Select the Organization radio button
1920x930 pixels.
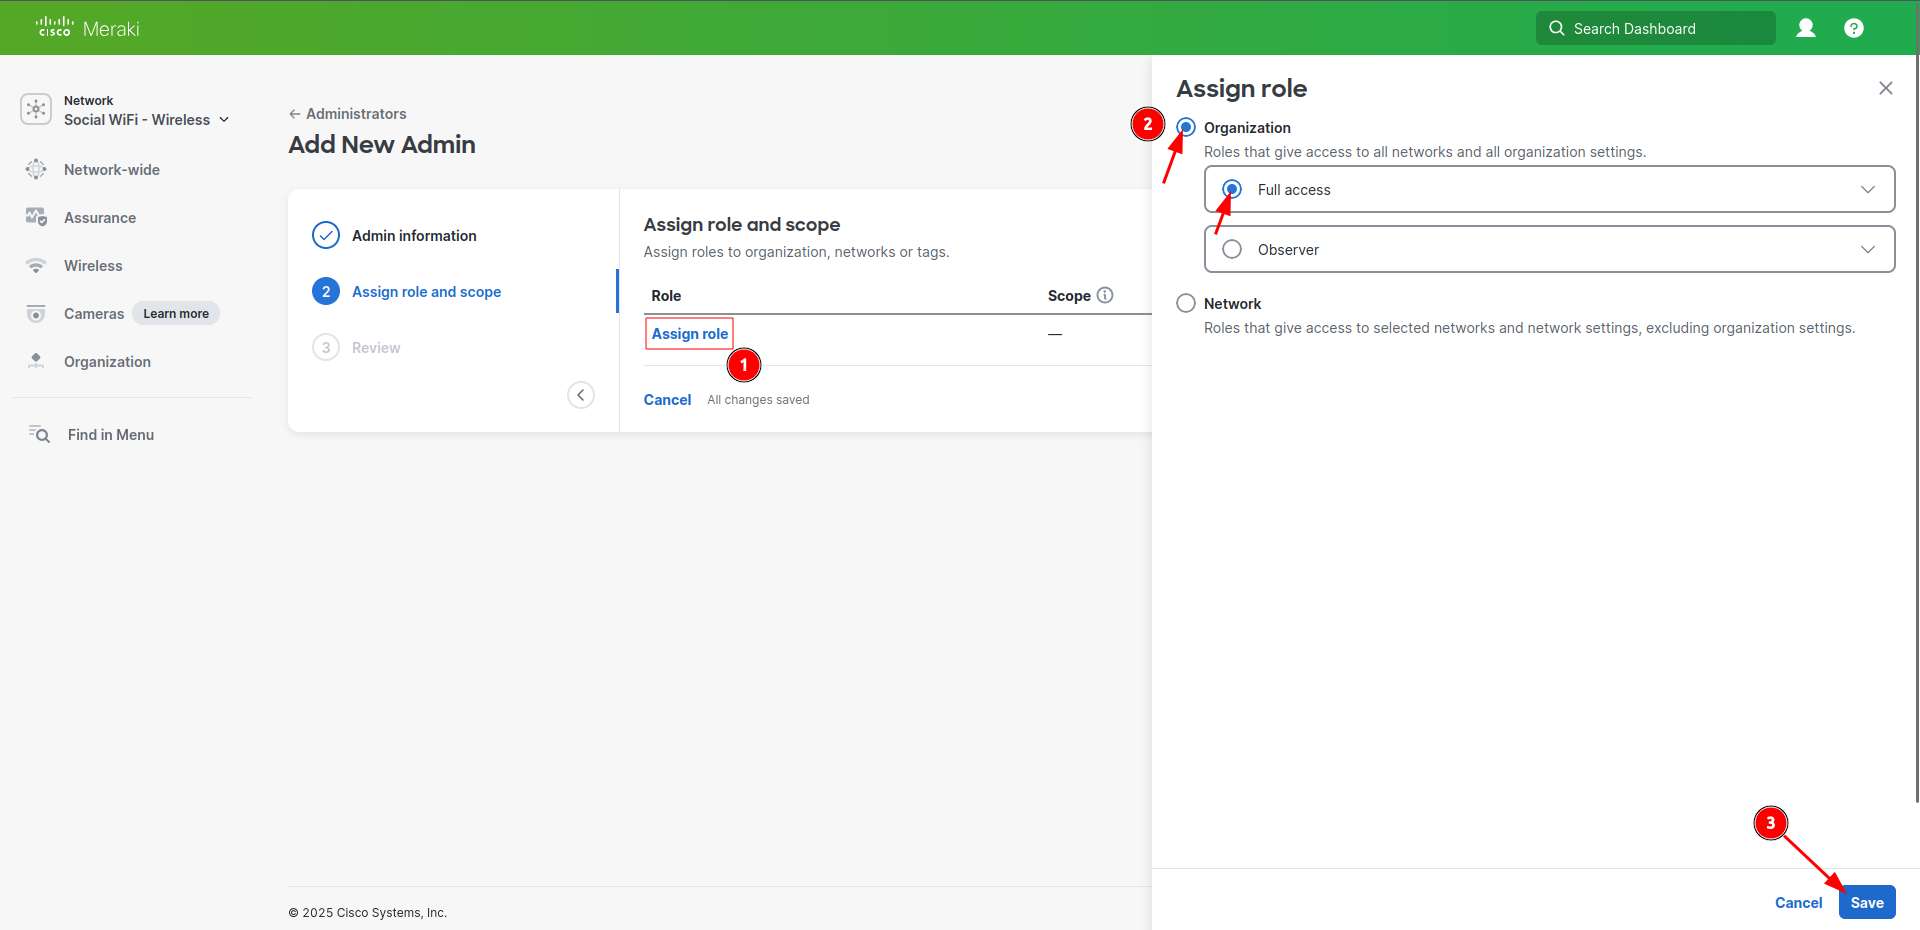[1186, 127]
